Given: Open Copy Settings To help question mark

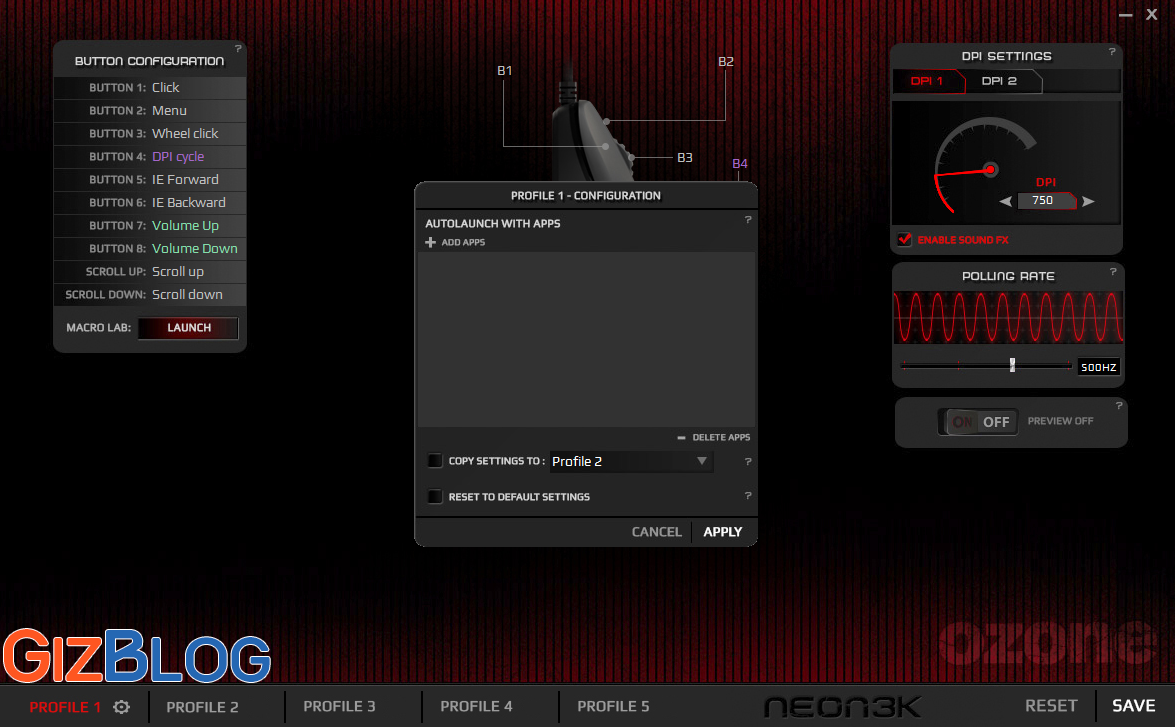Looking at the screenshot, I should pos(748,462).
